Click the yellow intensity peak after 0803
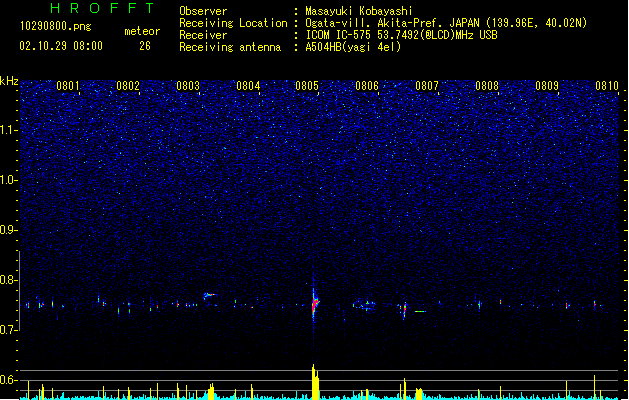 (211, 391)
